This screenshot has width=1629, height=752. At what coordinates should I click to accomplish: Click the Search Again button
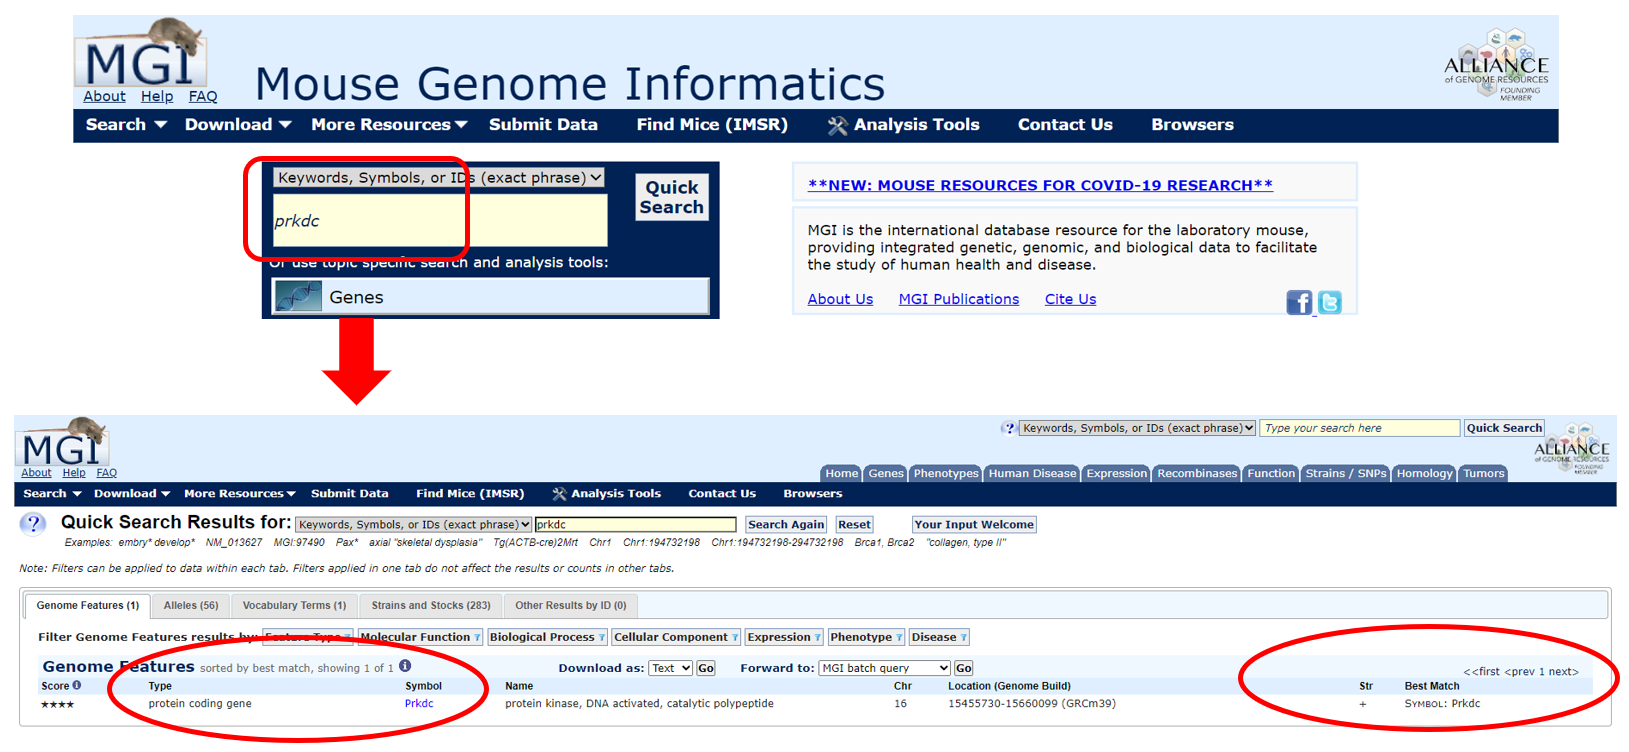pyautogui.click(x=786, y=525)
